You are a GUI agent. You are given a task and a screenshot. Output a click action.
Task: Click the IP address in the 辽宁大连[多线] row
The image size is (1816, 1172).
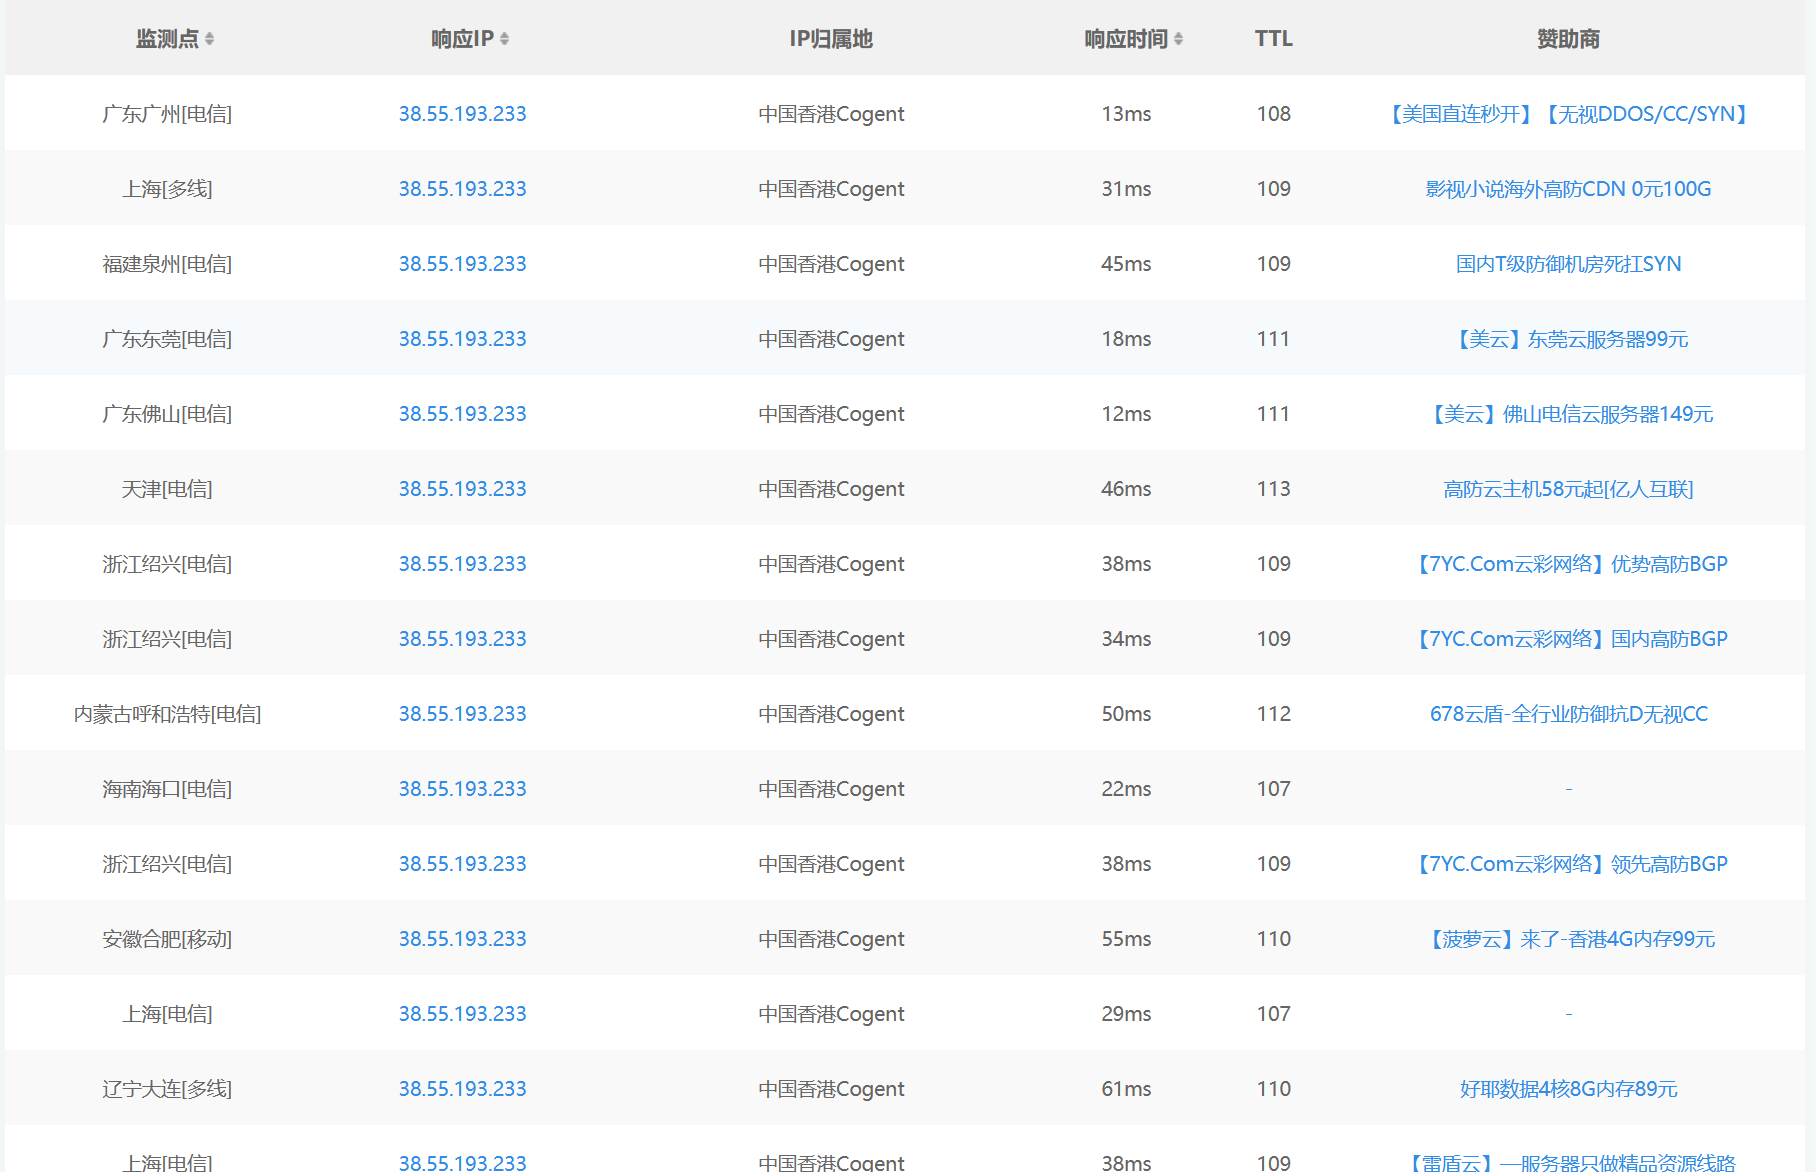(462, 1089)
